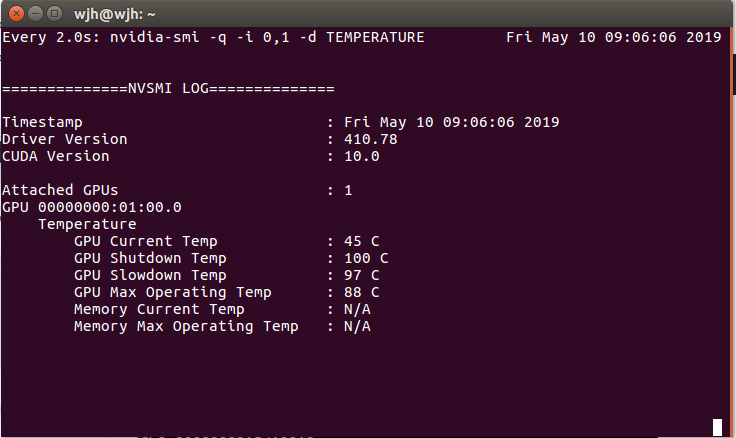Viewport: 736px width, 438px height.
Task: Click the watch header time 'Fri May 10 09:06:06 2019' at top right
Action: pos(613,38)
